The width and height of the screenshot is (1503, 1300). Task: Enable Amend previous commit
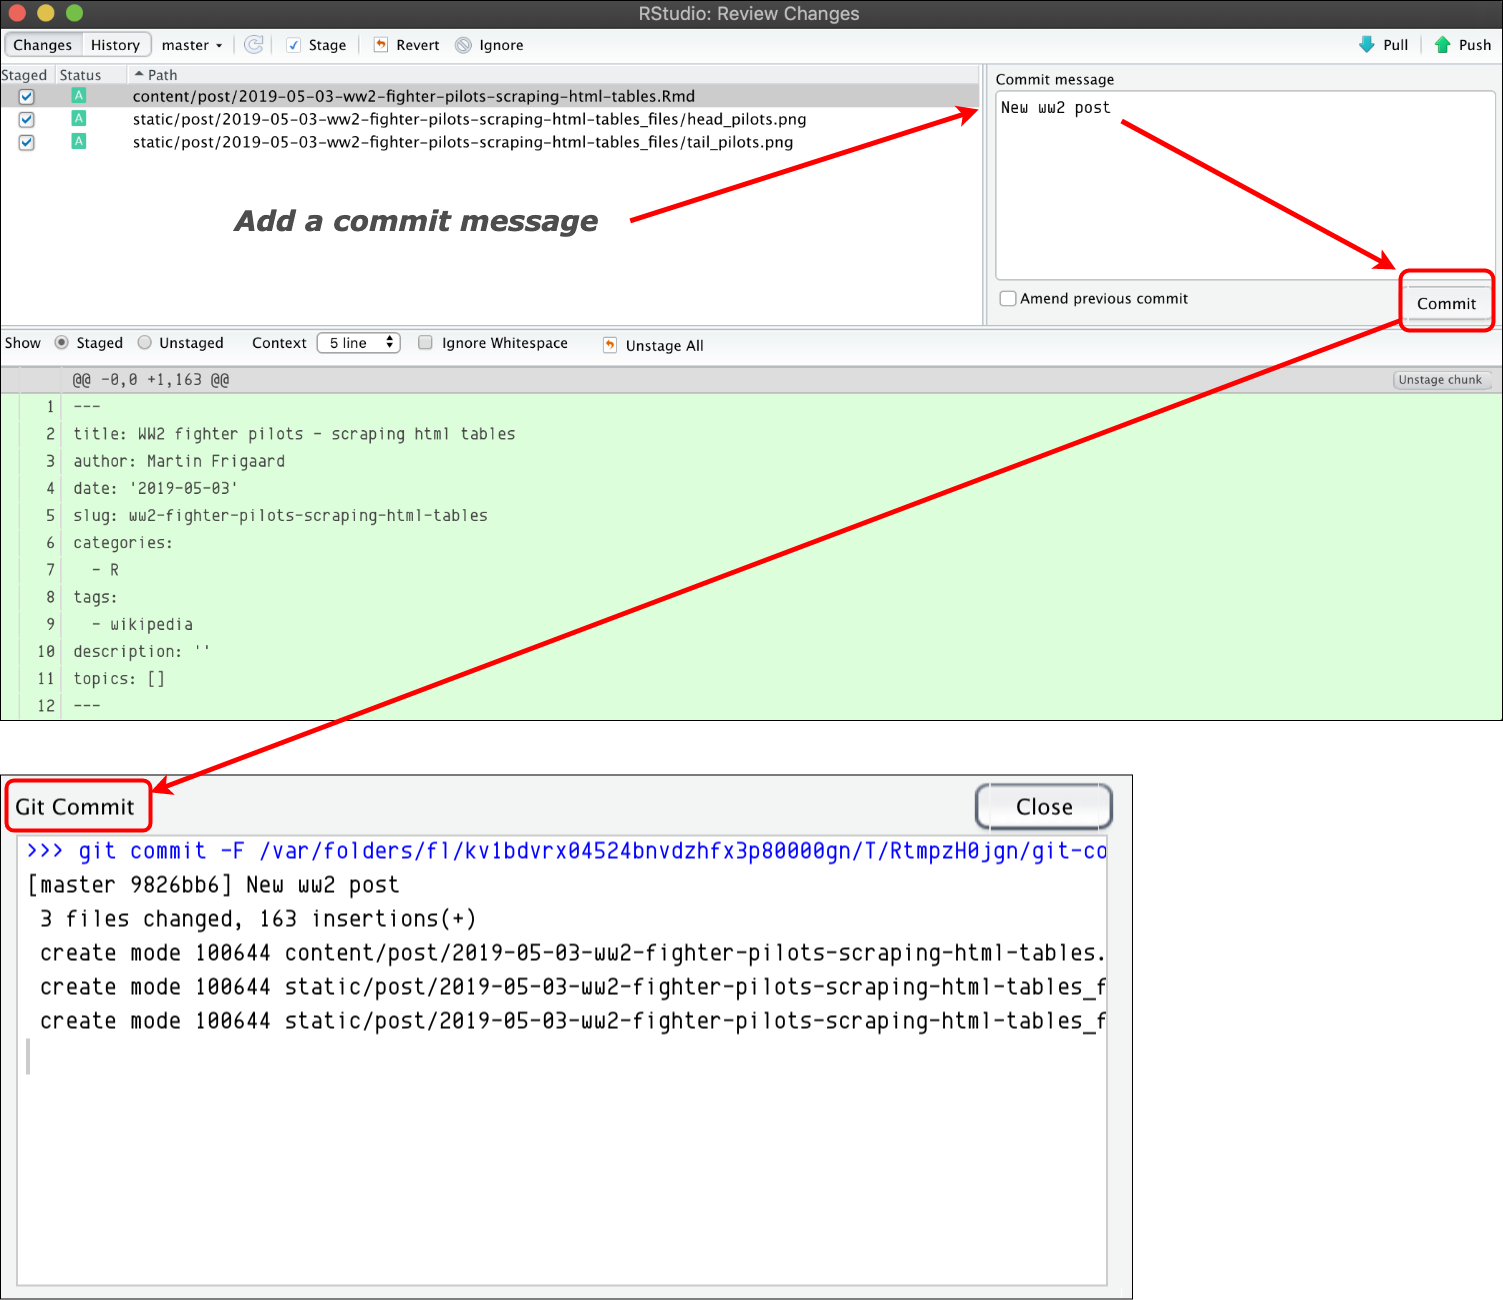pyautogui.click(x=1008, y=298)
